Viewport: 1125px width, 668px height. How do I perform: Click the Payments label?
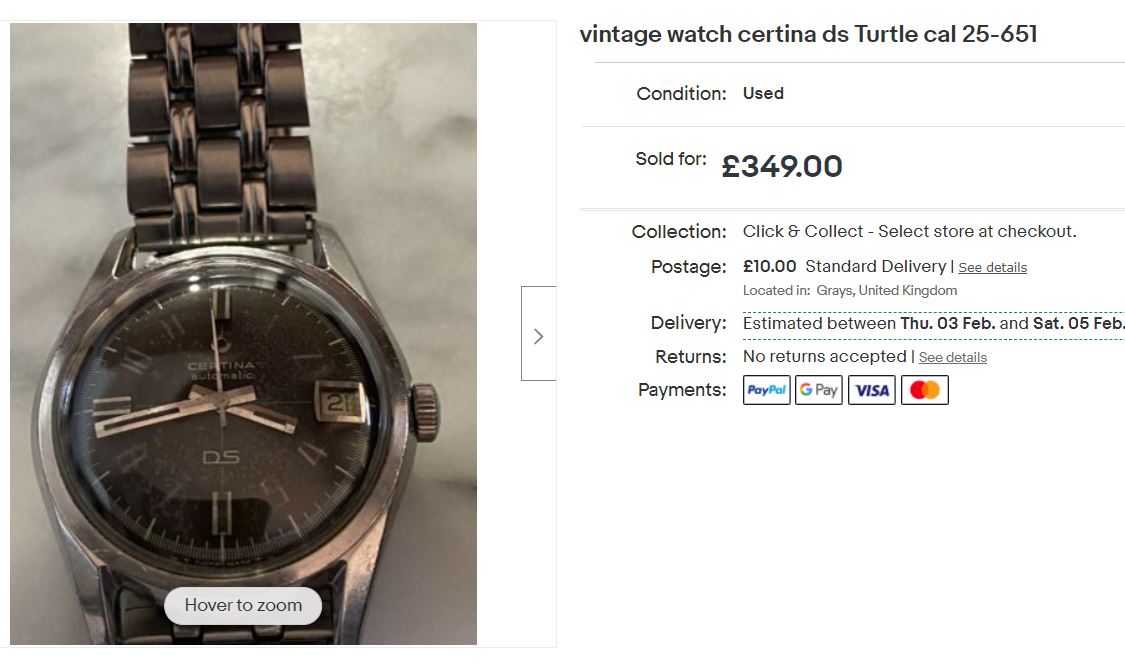[682, 390]
